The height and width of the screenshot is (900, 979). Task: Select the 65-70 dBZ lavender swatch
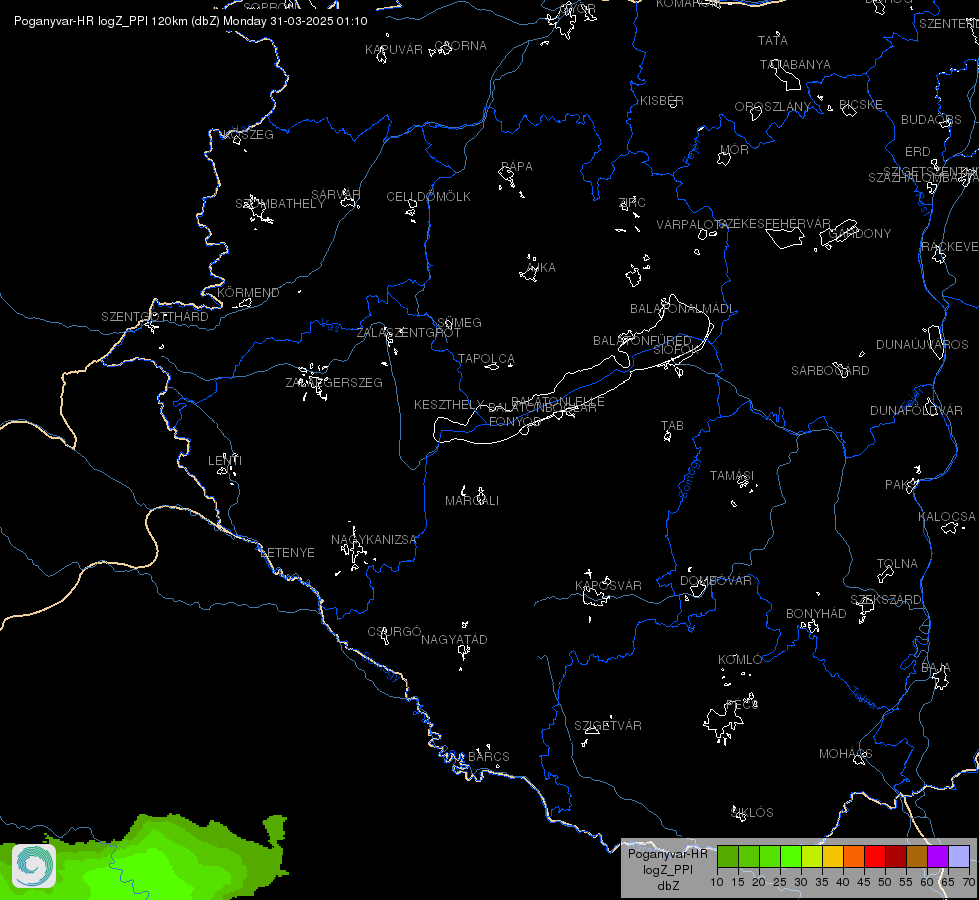(x=959, y=856)
